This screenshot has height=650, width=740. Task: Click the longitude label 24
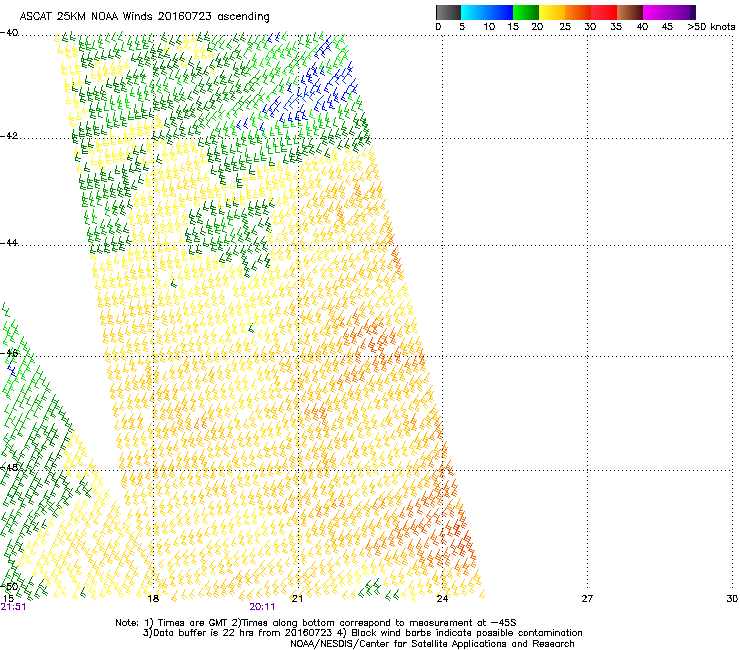click(442, 599)
